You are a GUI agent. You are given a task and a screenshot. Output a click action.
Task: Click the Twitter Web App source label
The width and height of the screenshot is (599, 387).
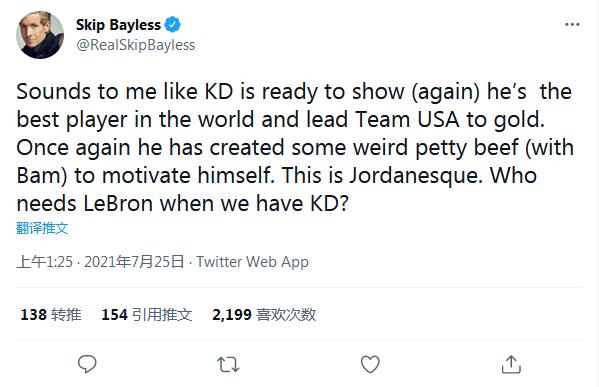coord(253,262)
